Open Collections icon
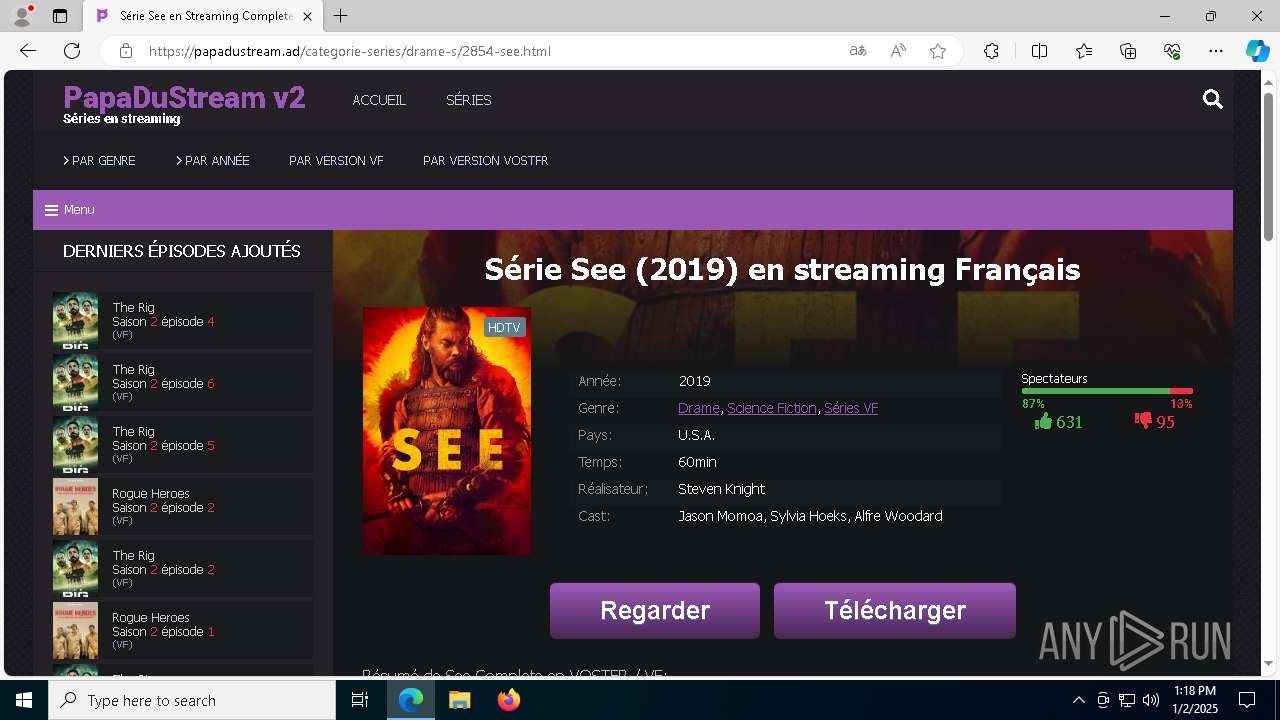The image size is (1280, 720). pyautogui.click(x=1128, y=51)
